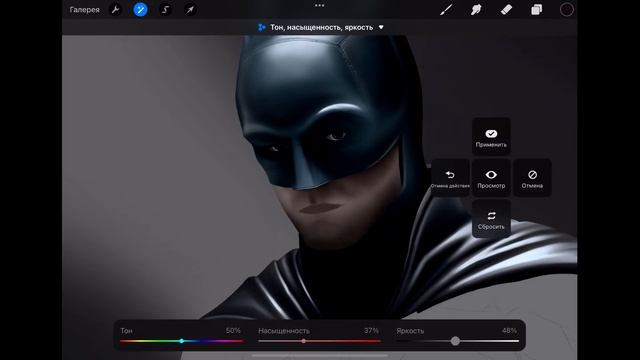The width and height of the screenshot is (640, 360).
Task: Open the Adjustments magic wand menu
Action: (x=140, y=9)
